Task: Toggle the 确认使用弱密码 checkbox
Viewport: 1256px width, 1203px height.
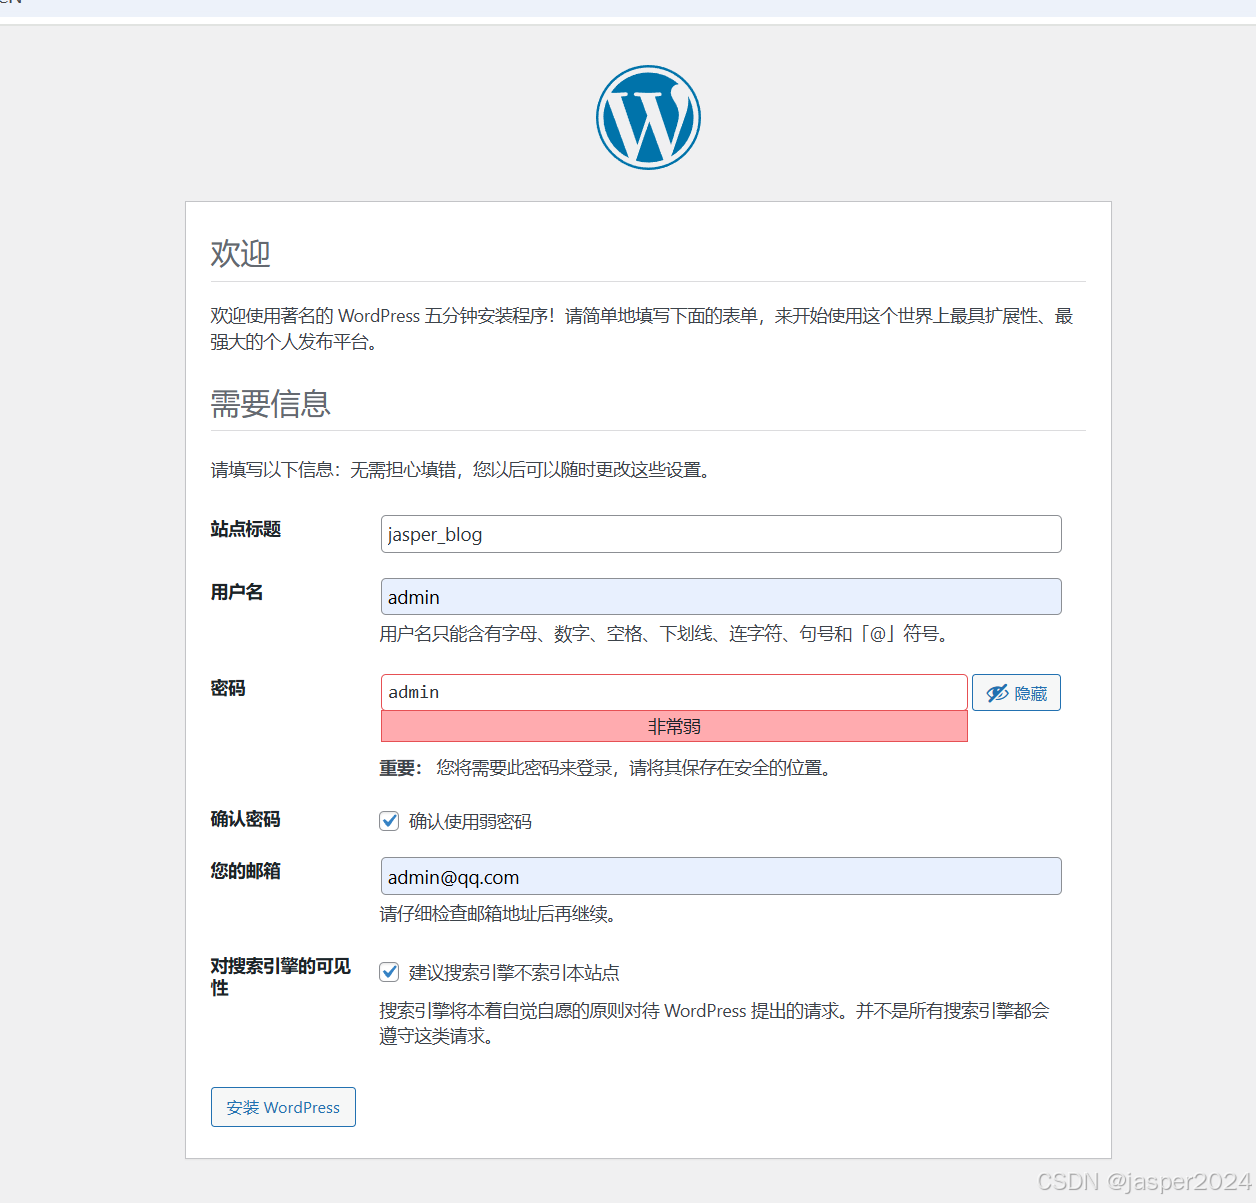Action: [389, 821]
